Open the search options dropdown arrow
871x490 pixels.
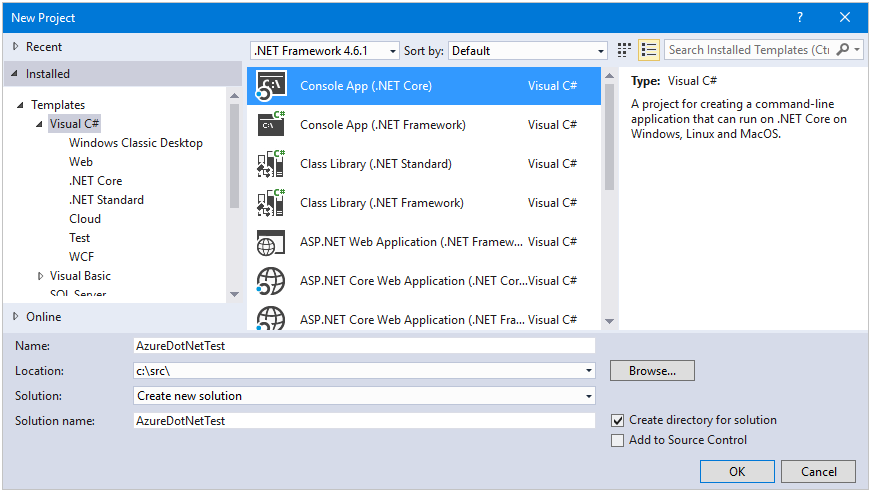point(857,50)
